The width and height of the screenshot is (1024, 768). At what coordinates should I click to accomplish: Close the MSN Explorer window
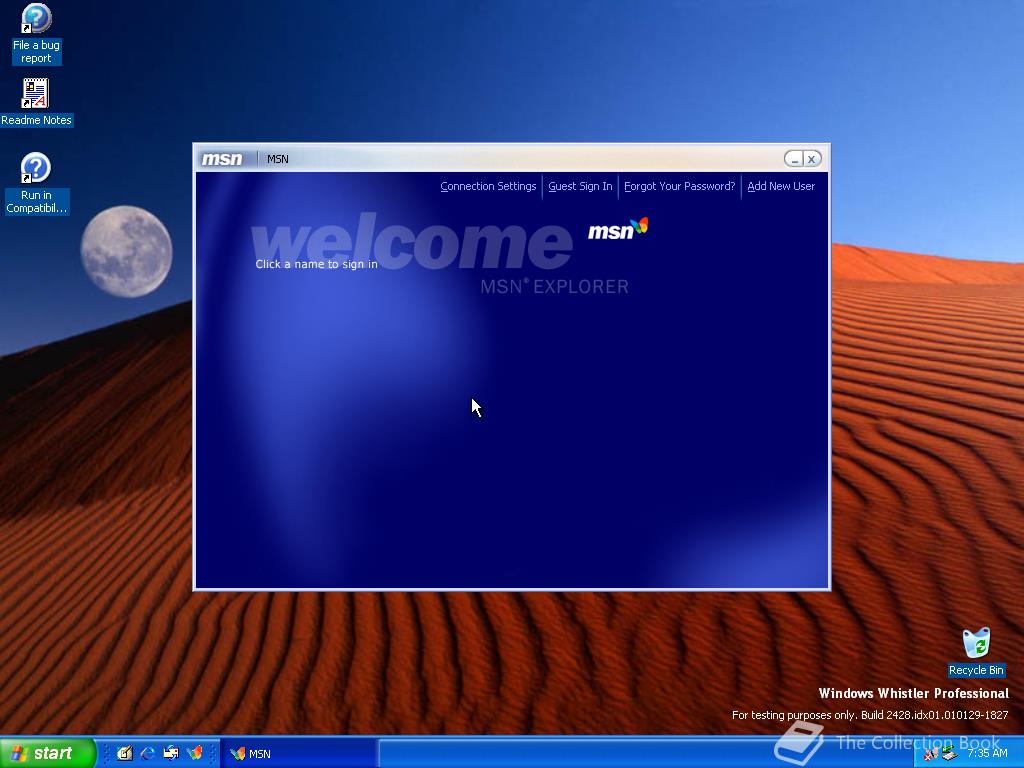point(812,159)
